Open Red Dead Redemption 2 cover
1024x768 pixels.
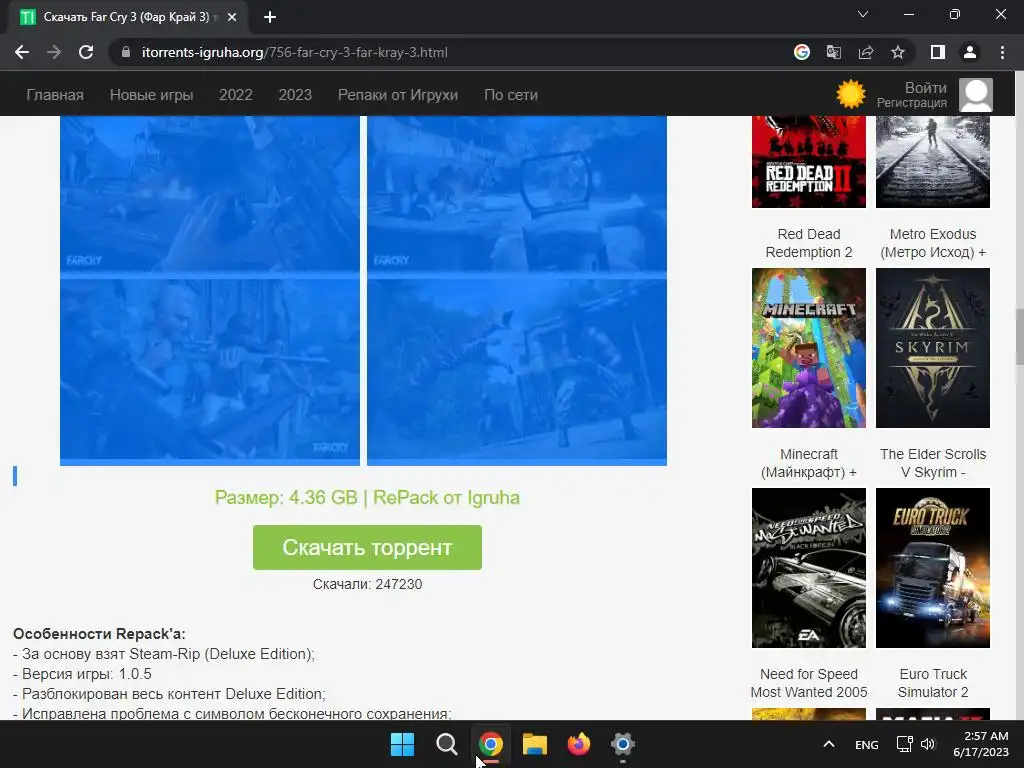coord(808,162)
